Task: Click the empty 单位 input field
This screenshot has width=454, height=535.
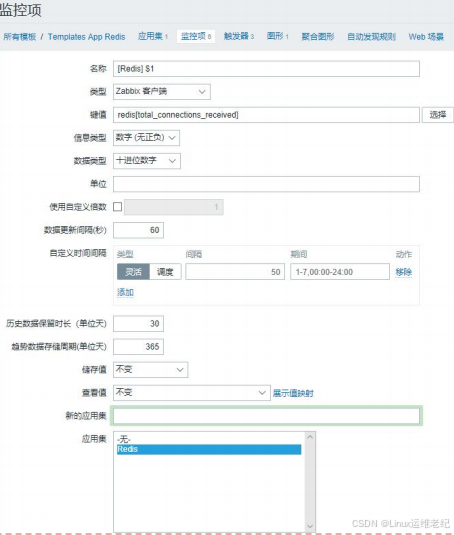Action: pyautogui.click(x=266, y=184)
